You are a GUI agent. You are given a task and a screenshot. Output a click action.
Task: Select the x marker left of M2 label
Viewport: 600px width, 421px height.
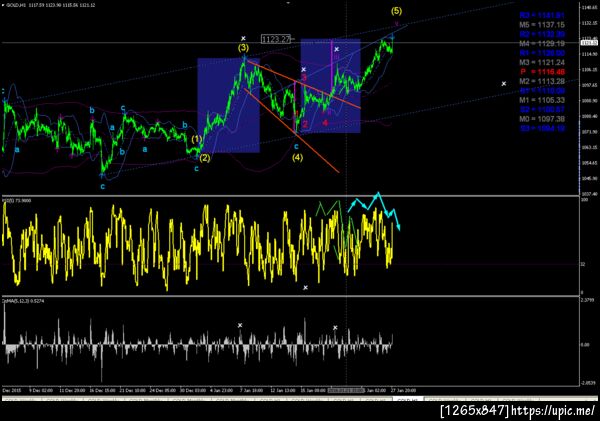click(x=504, y=83)
